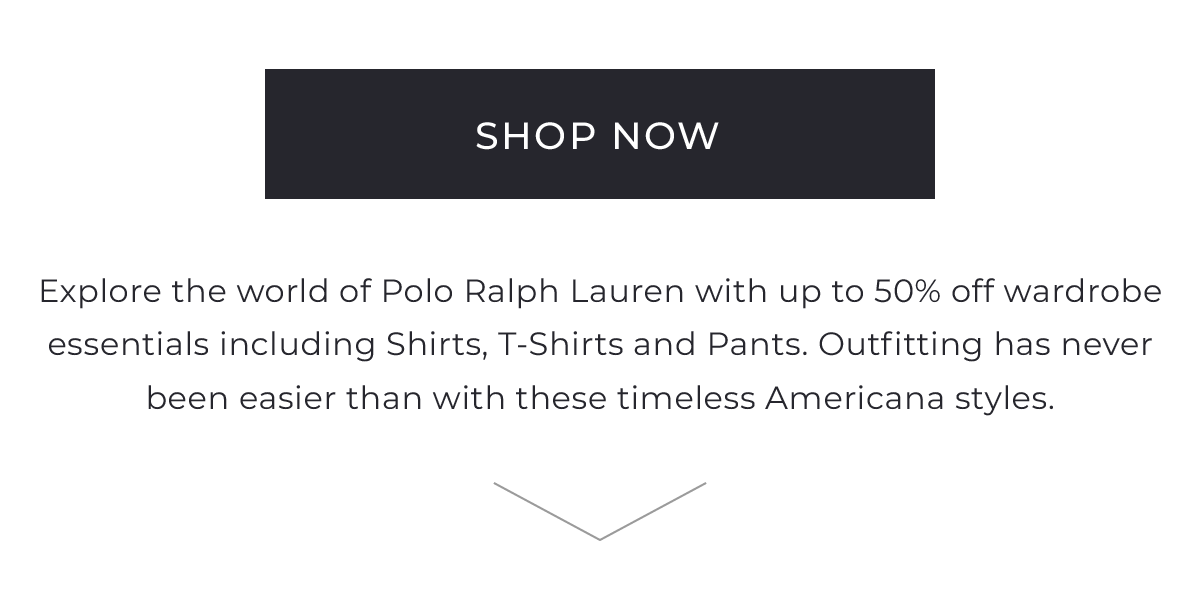Click the word "including" in the second line

(x=298, y=345)
